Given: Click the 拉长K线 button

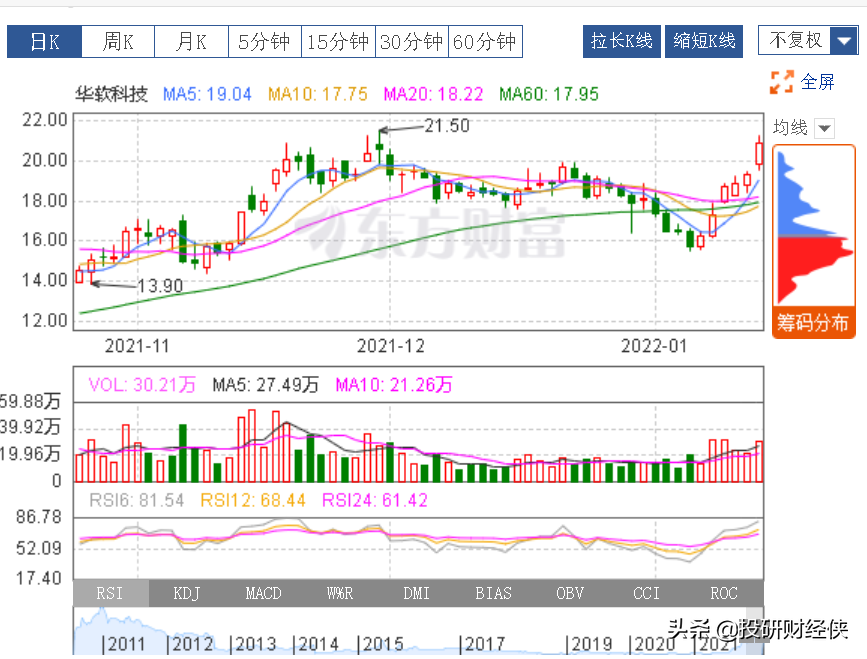Looking at the screenshot, I should tap(621, 41).
